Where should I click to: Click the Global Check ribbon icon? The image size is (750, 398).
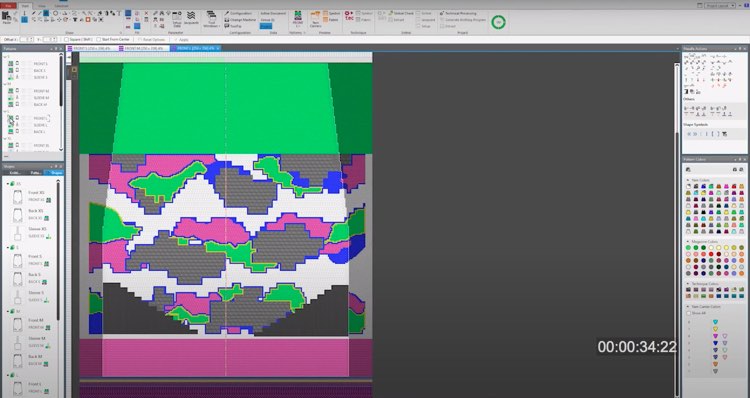click(x=401, y=13)
